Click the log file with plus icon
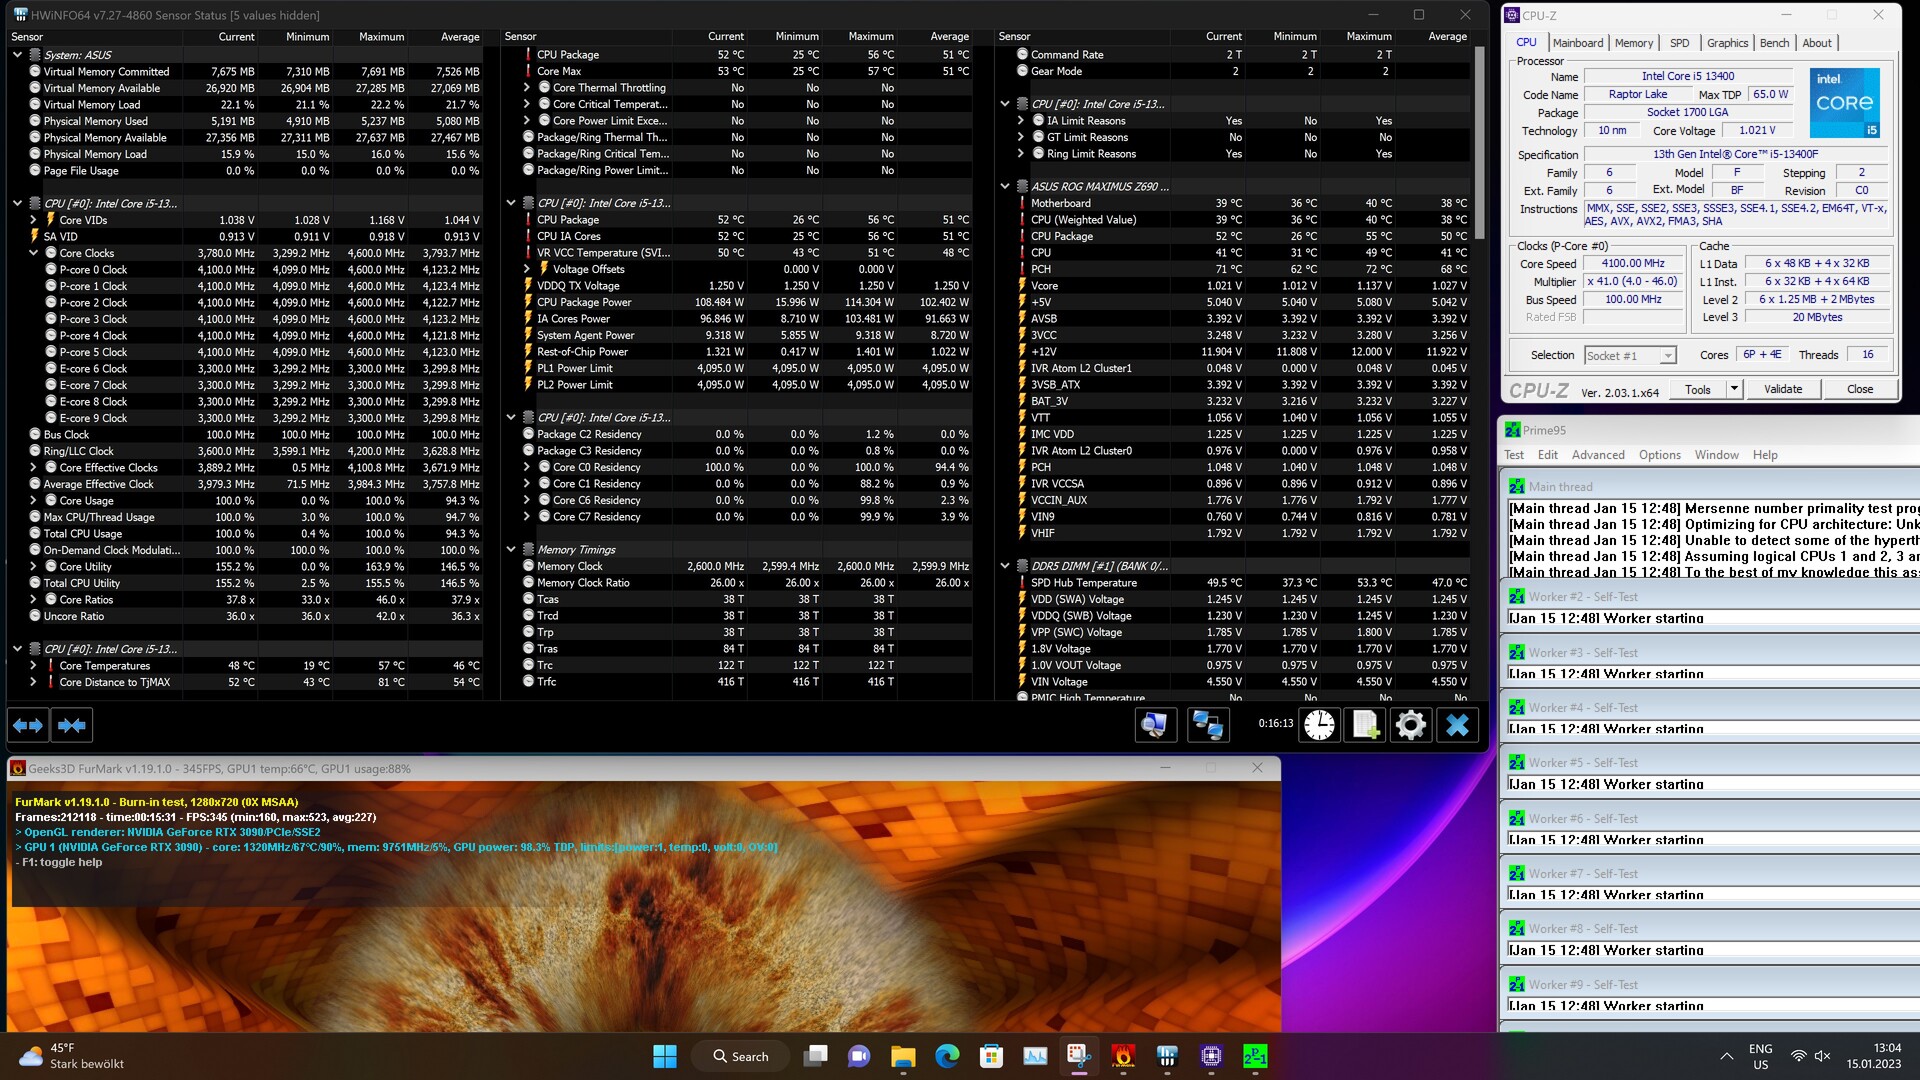Image resolution: width=1920 pixels, height=1080 pixels. tap(1365, 725)
